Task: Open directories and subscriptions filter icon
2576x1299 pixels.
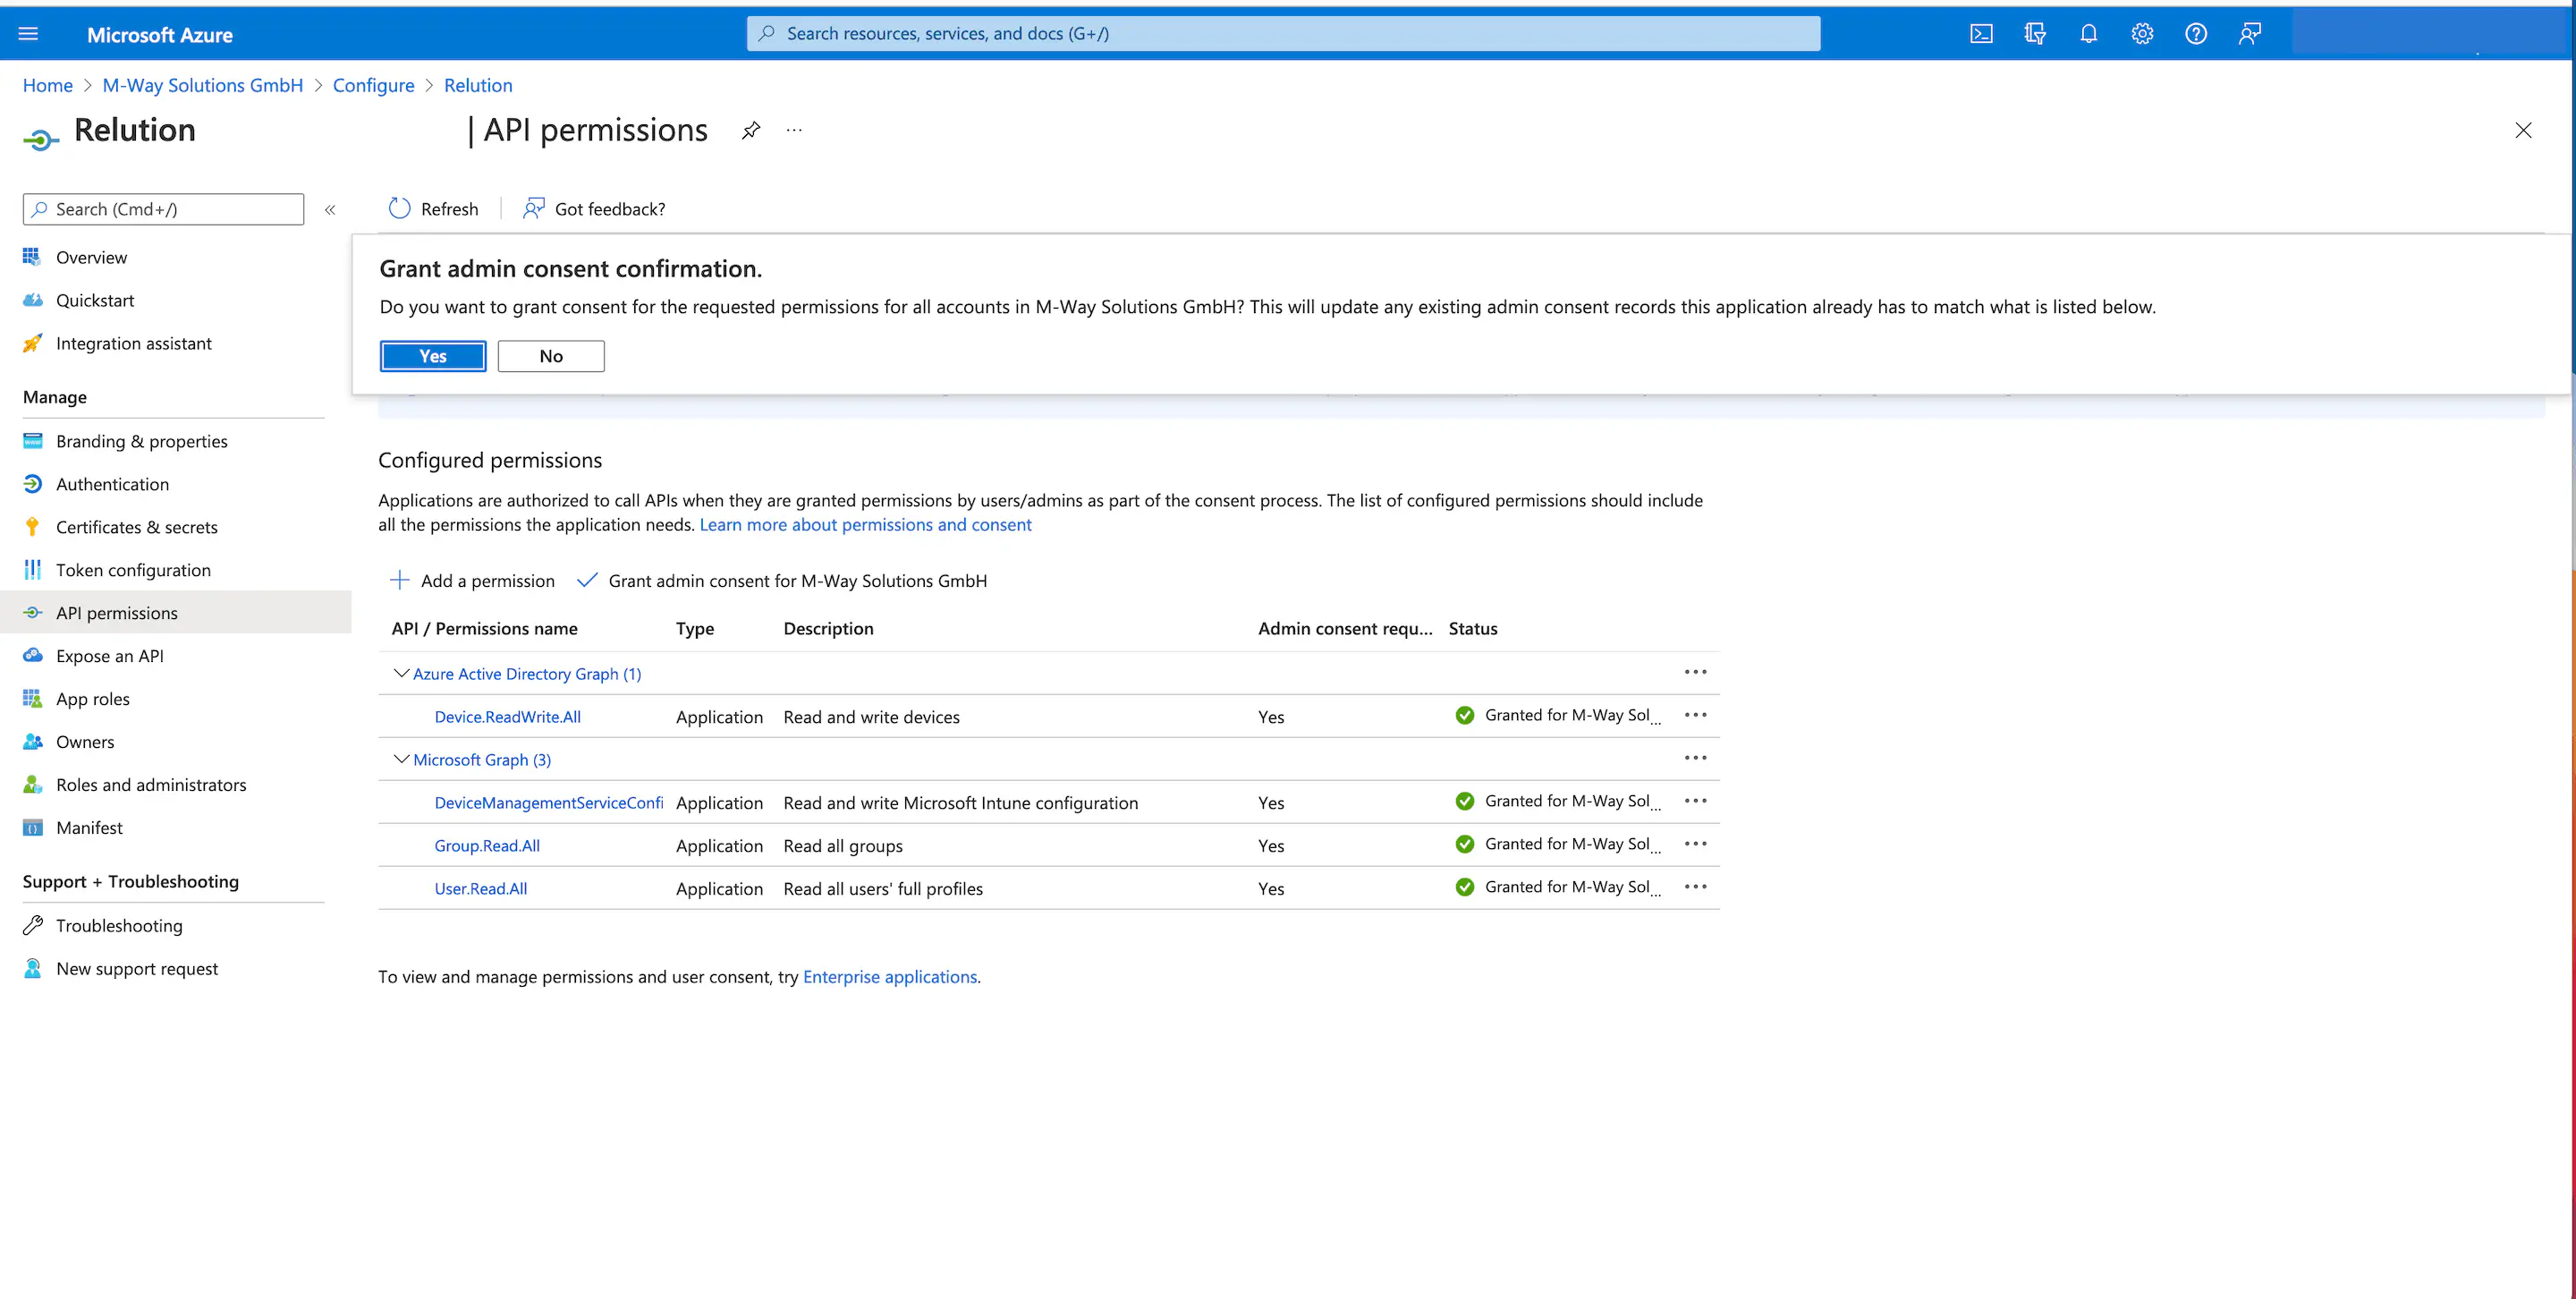Action: (2034, 34)
